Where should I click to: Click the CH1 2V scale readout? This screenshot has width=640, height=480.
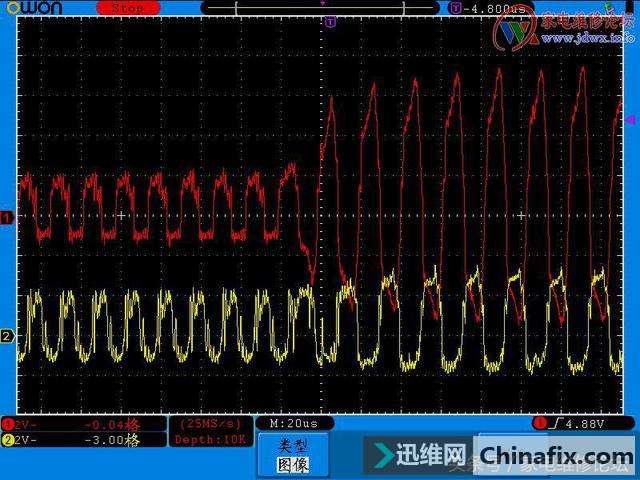[x=27, y=424]
